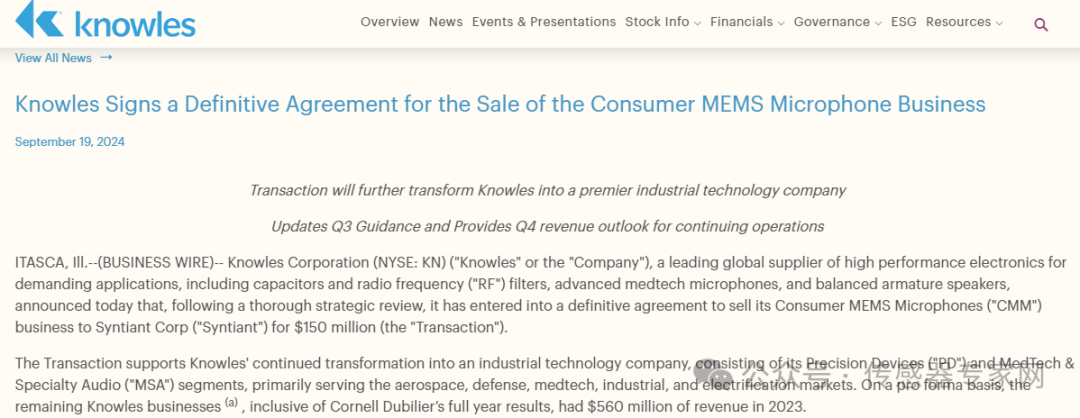The height and width of the screenshot is (418, 1080).
Task: Click the September 19, 2024 date
Action: (70, 142)
